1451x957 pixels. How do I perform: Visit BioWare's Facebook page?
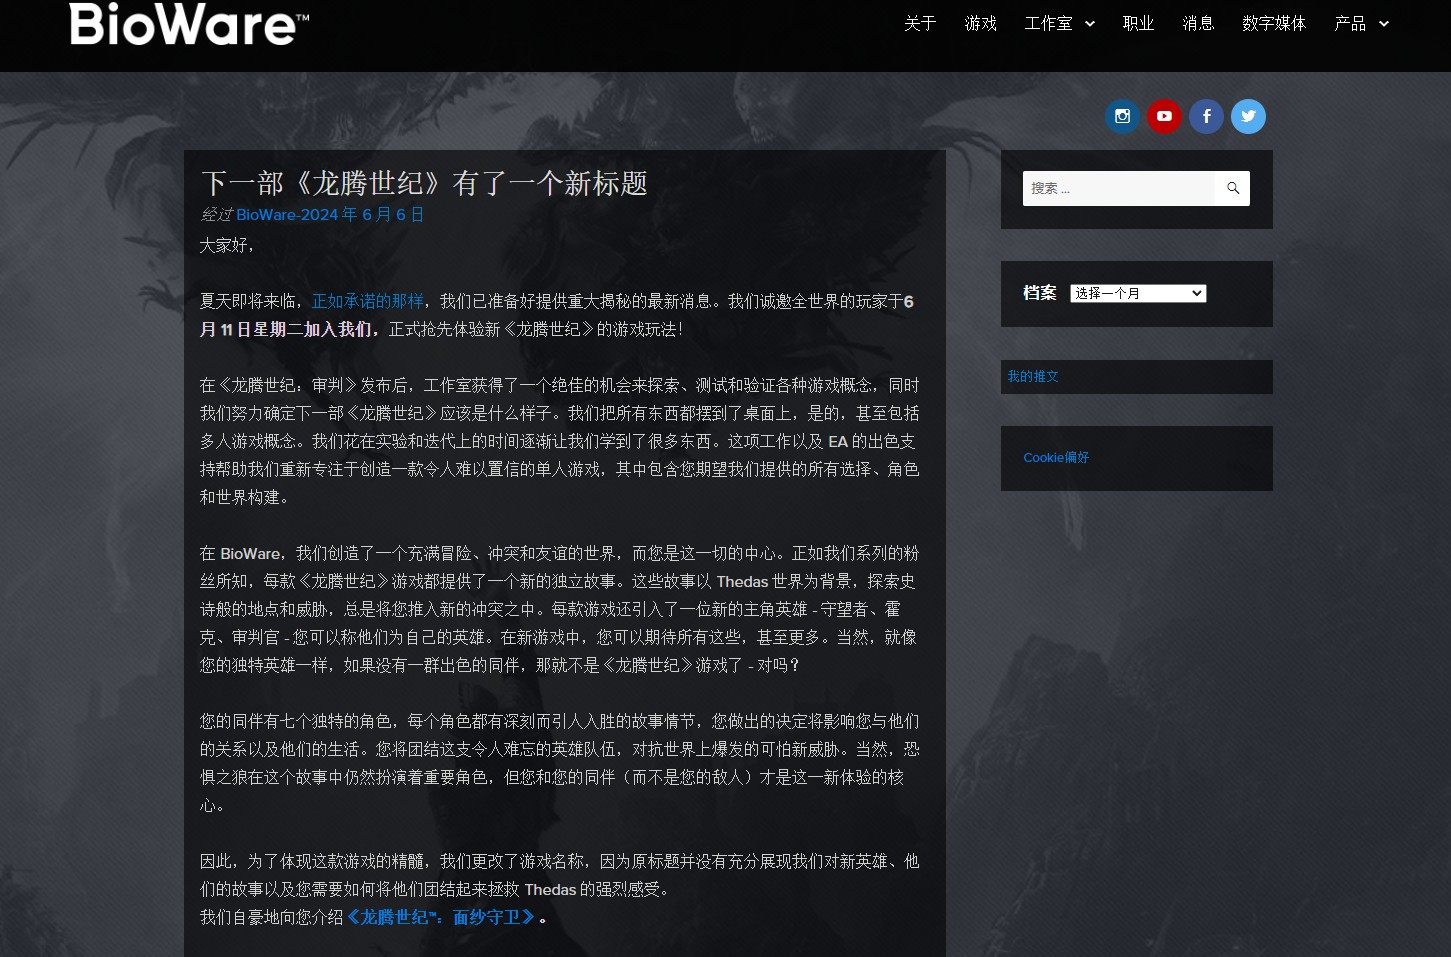pyautogui.click(x=1206, y=116)
